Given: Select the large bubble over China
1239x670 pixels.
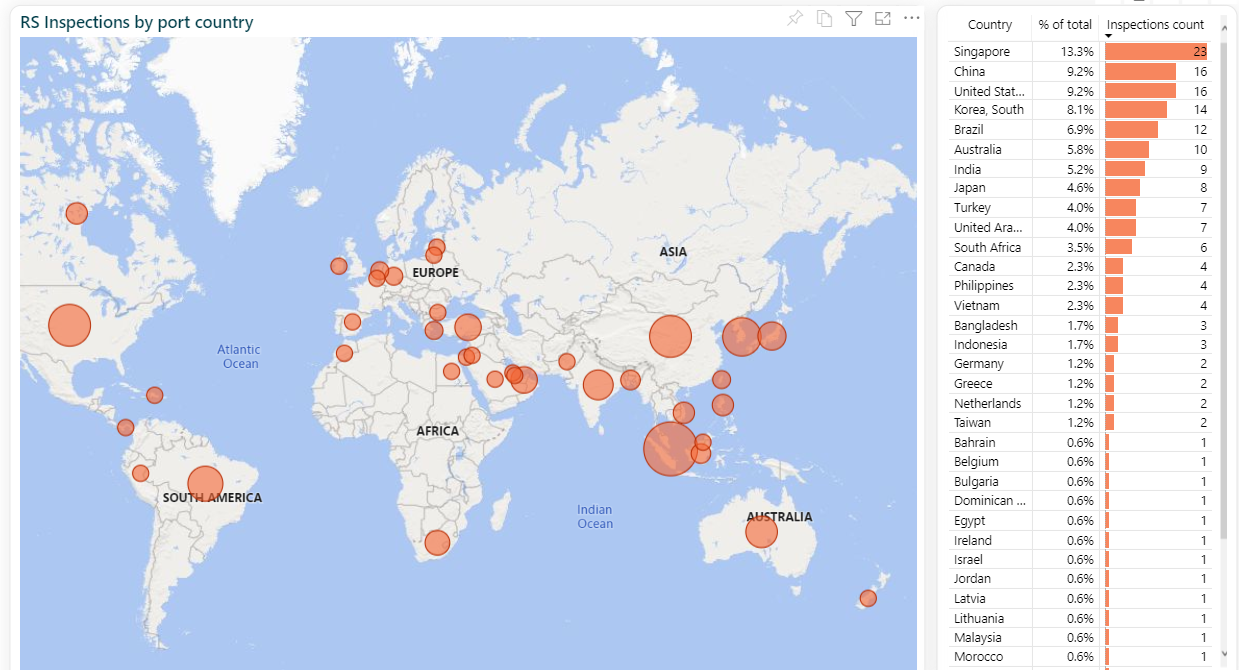Looking at the screenshot, I should (669, 337).
